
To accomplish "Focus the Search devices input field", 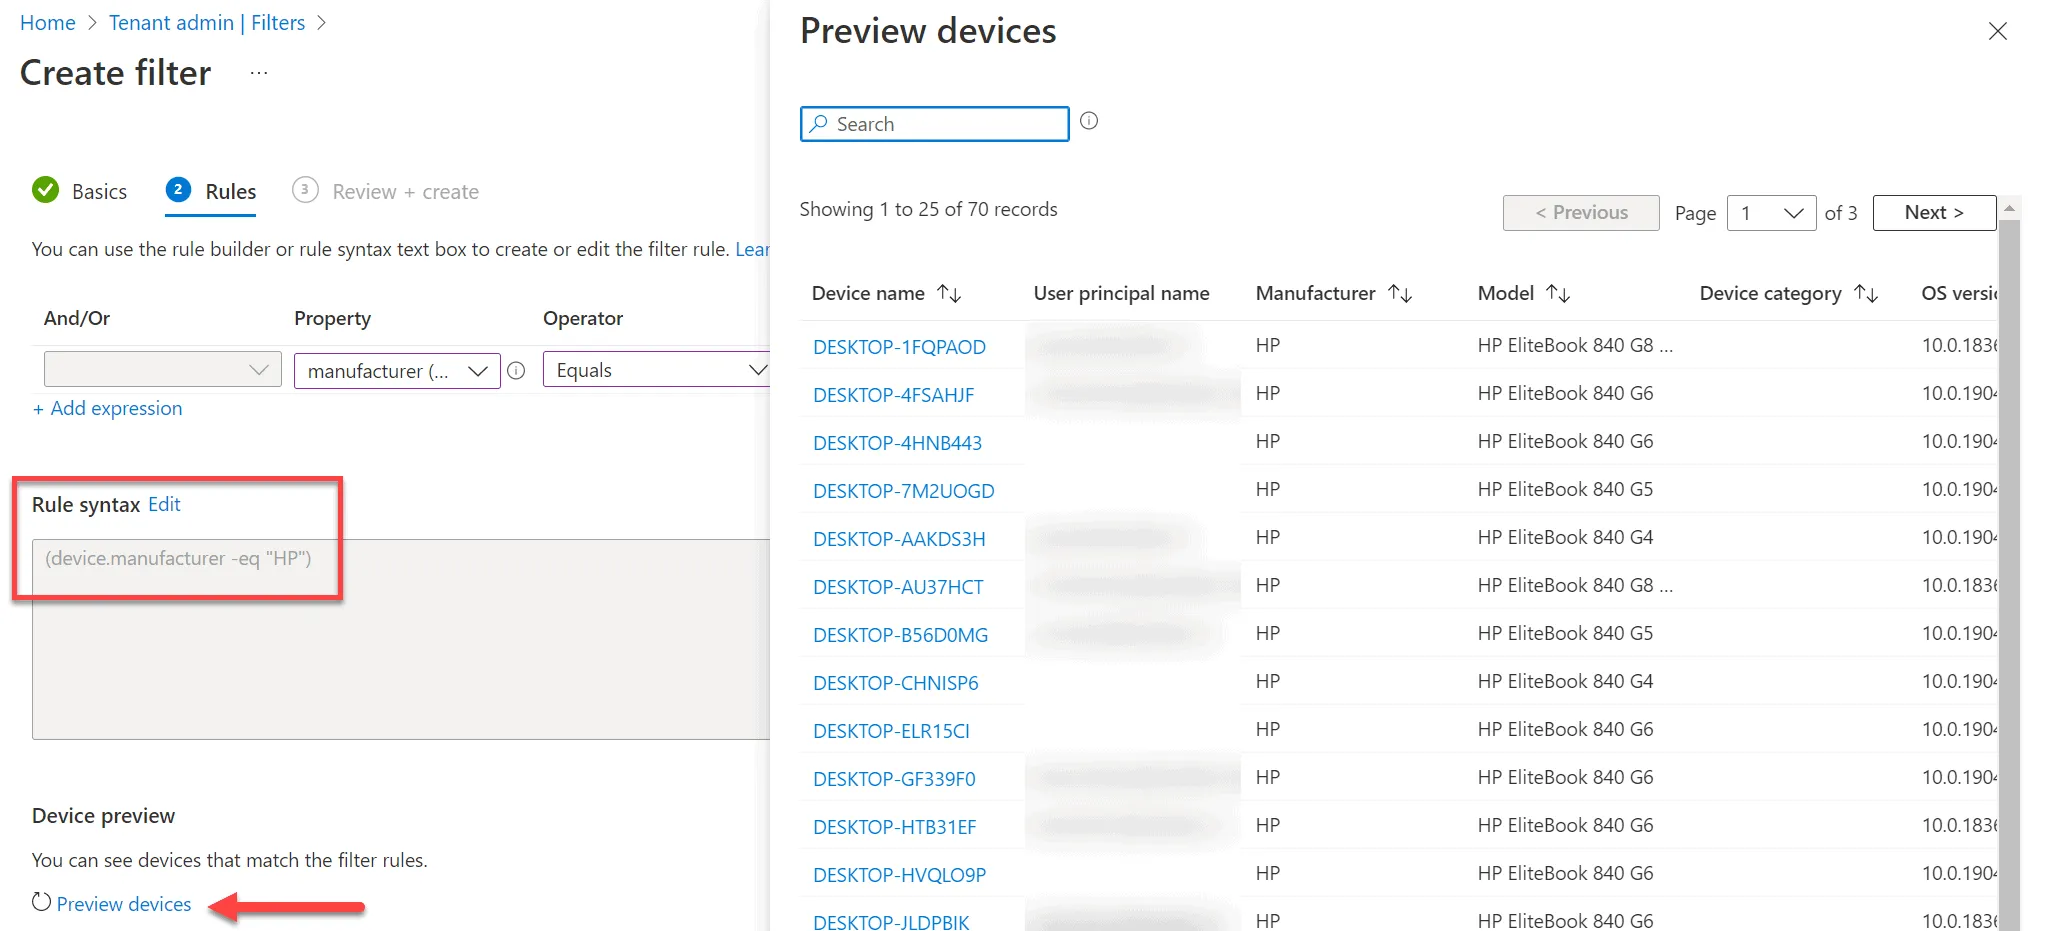I will pos(934,124).
